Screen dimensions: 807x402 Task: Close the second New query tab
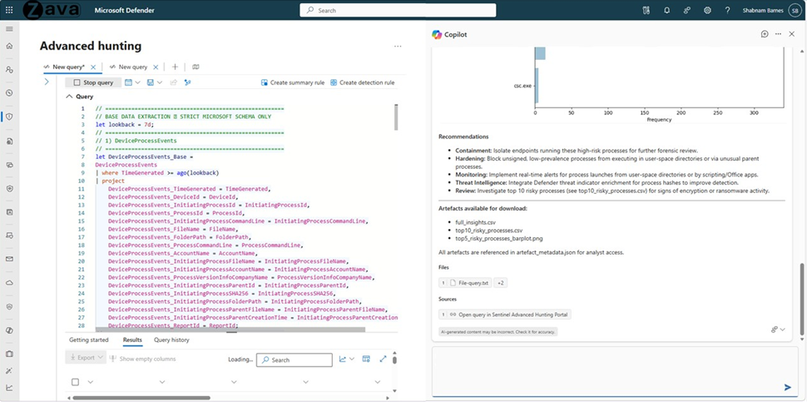tap(155, 67)
